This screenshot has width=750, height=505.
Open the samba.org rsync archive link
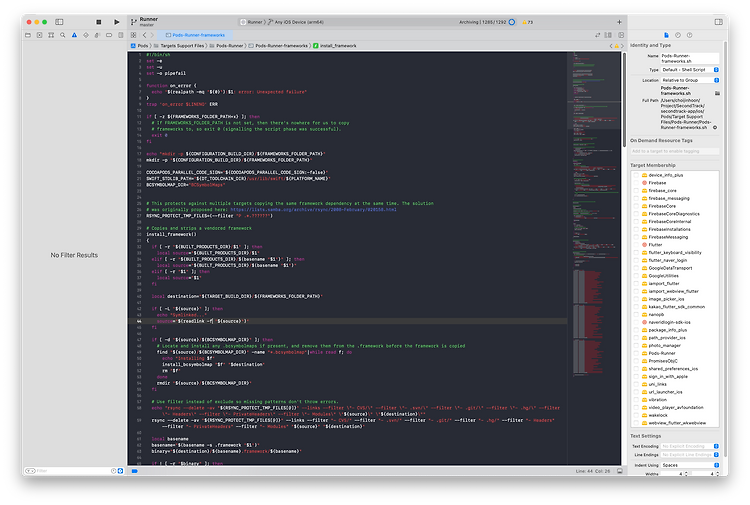(313, 209)
